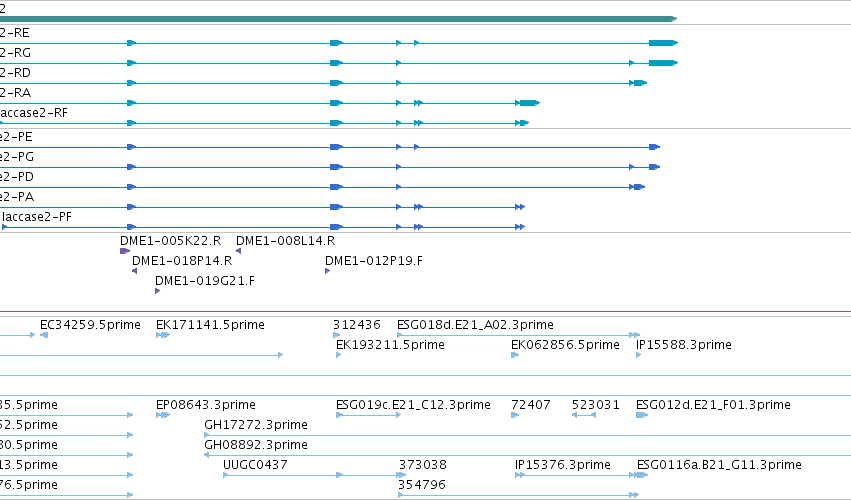Select the GH08892.3prime label
851x500 pixels.
click(256, 445)
